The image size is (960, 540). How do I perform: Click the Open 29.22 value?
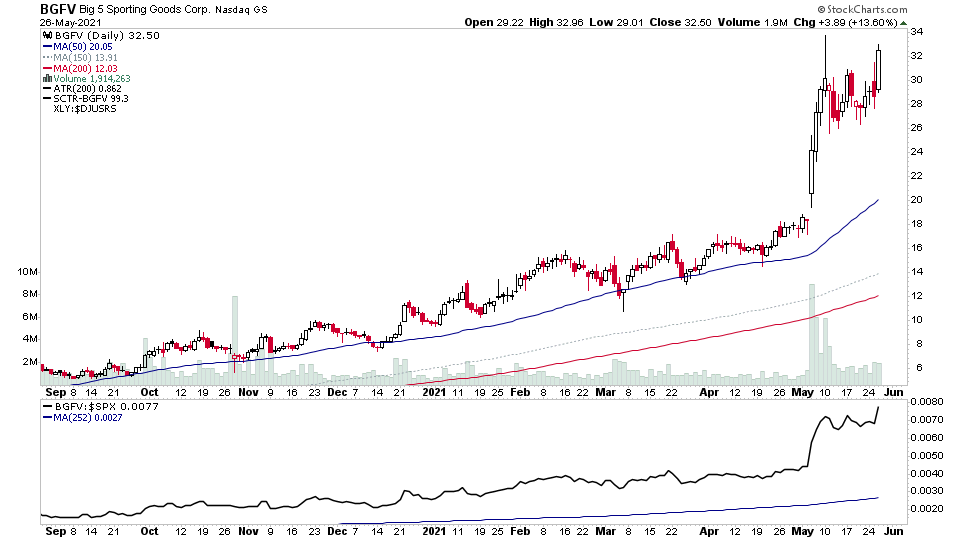pyautogui.click(x=494, y=23)
